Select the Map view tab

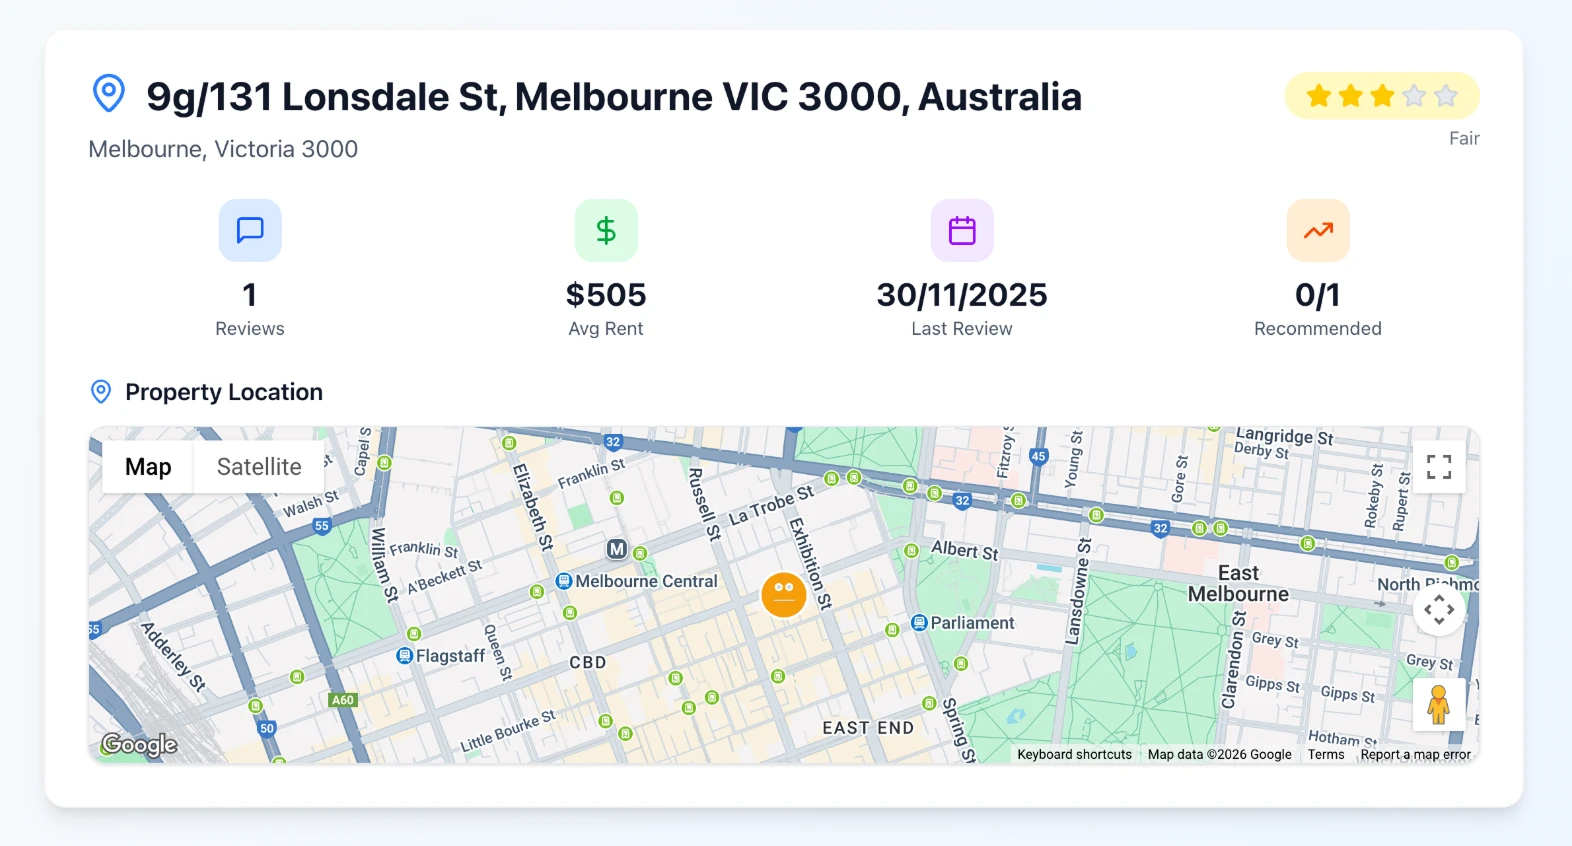point(148,467)
